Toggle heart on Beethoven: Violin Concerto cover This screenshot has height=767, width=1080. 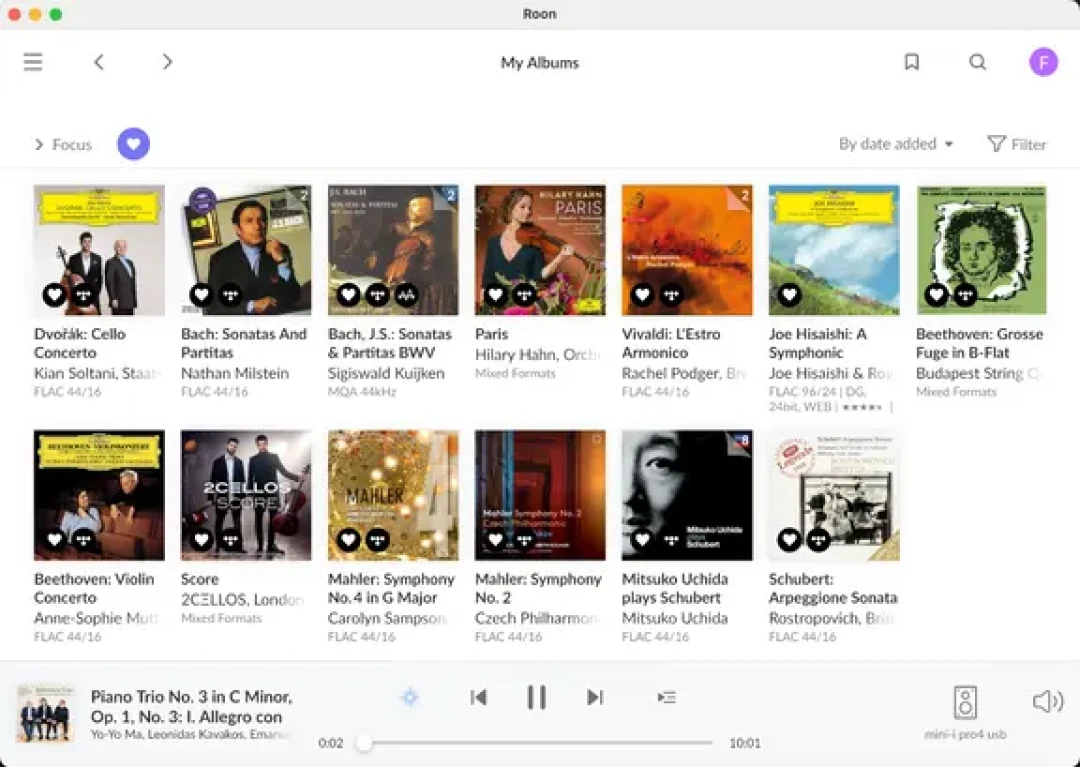tap(54, 540)
